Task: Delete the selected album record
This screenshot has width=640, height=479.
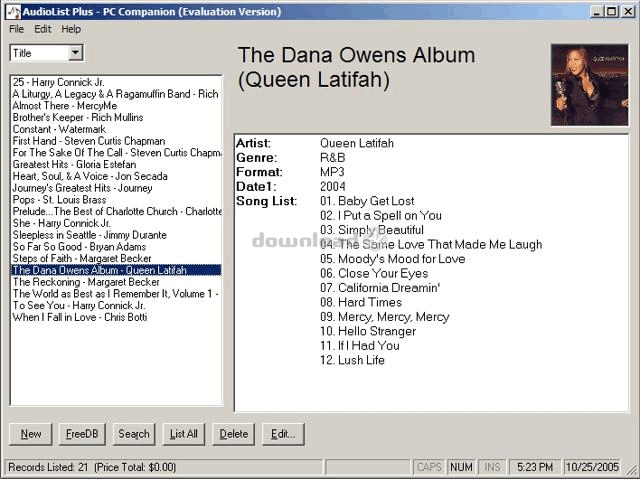Action: pos(233,434)
